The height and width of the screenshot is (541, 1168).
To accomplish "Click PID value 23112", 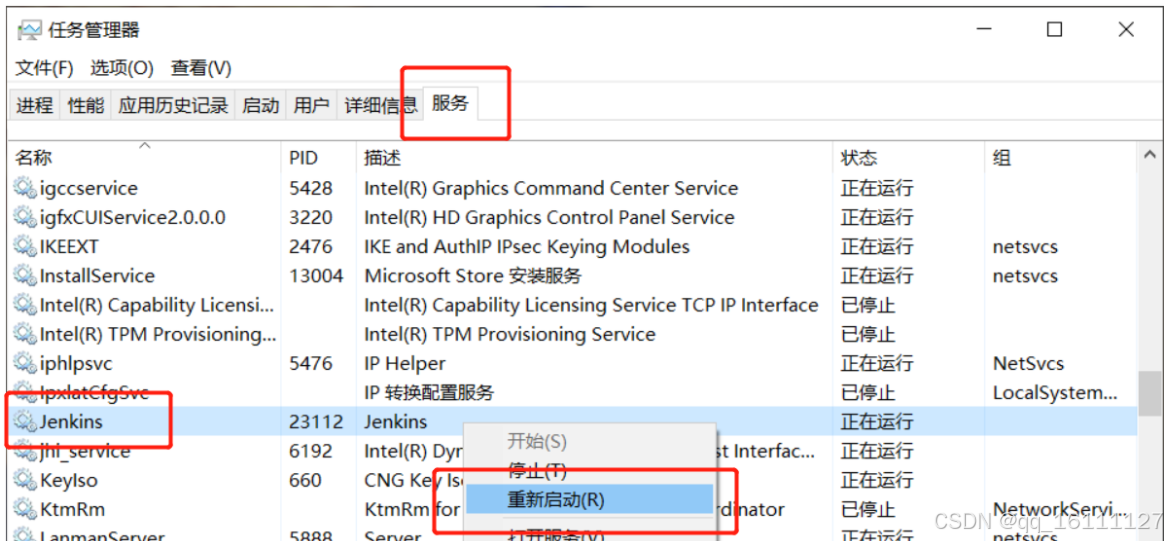I will [317, 422].
